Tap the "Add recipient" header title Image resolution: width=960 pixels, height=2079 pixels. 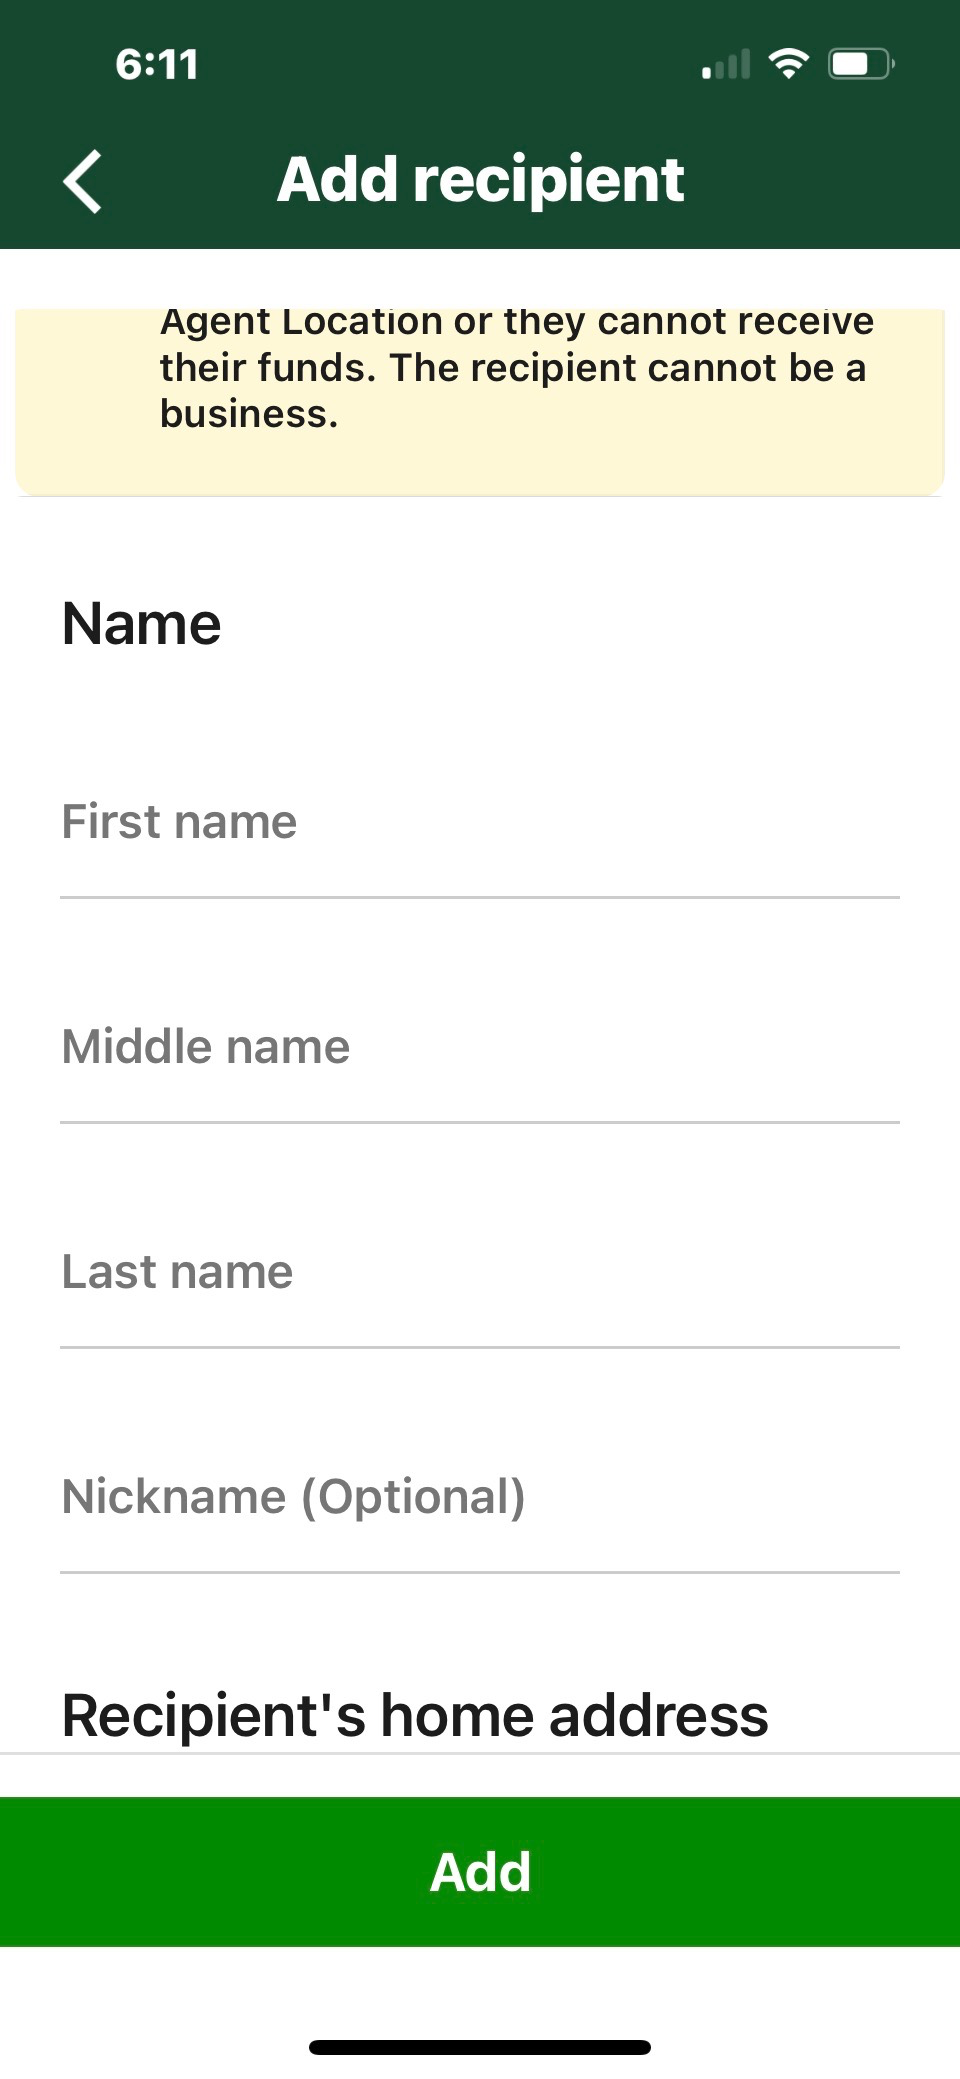pos(480,180)
